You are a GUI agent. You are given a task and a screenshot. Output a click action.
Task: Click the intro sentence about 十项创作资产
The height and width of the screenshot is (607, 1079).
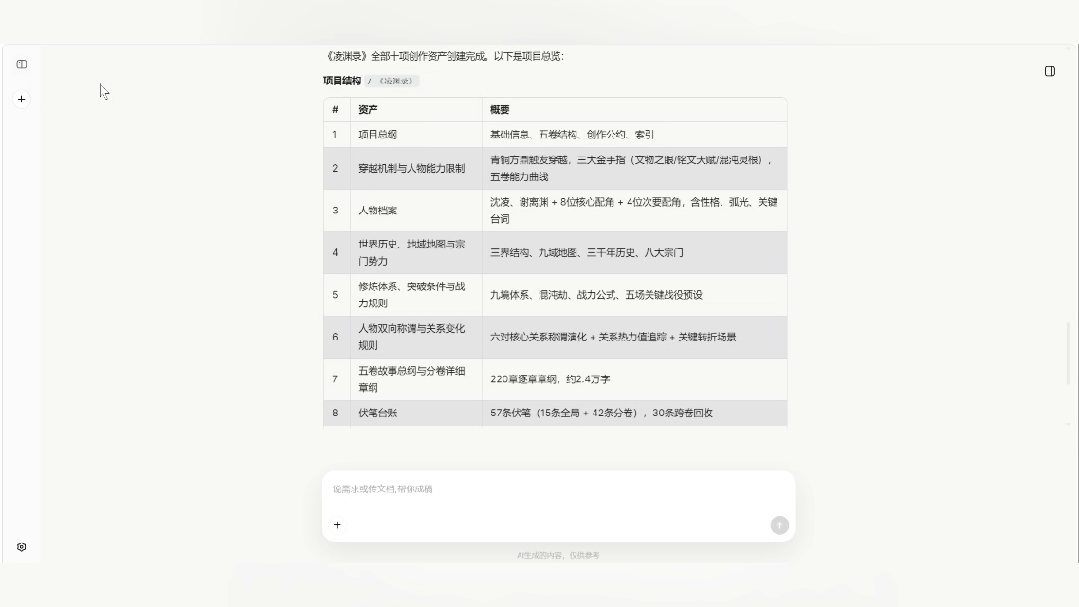pyautogui.click(x=444, y=56)
